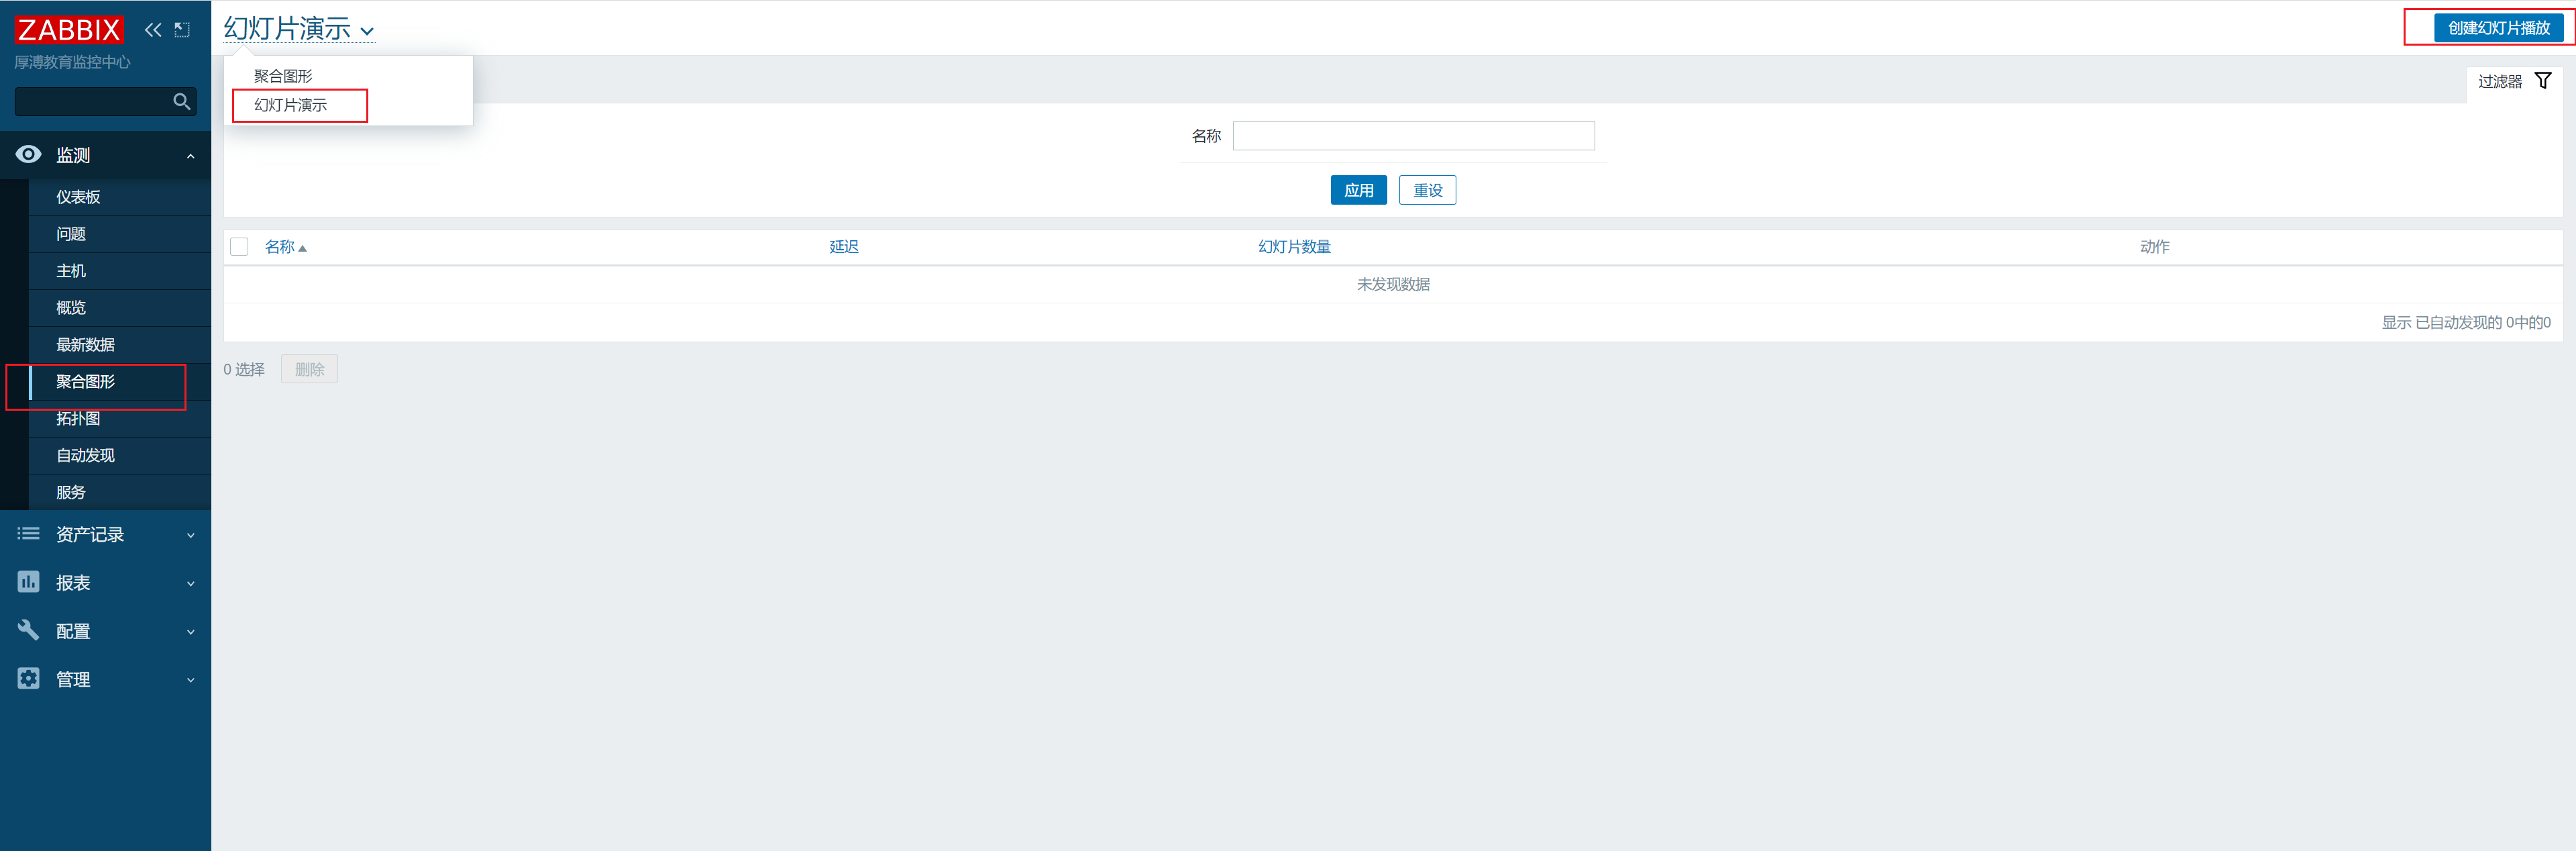Click 未发现数据 text row

[1393, 285]
